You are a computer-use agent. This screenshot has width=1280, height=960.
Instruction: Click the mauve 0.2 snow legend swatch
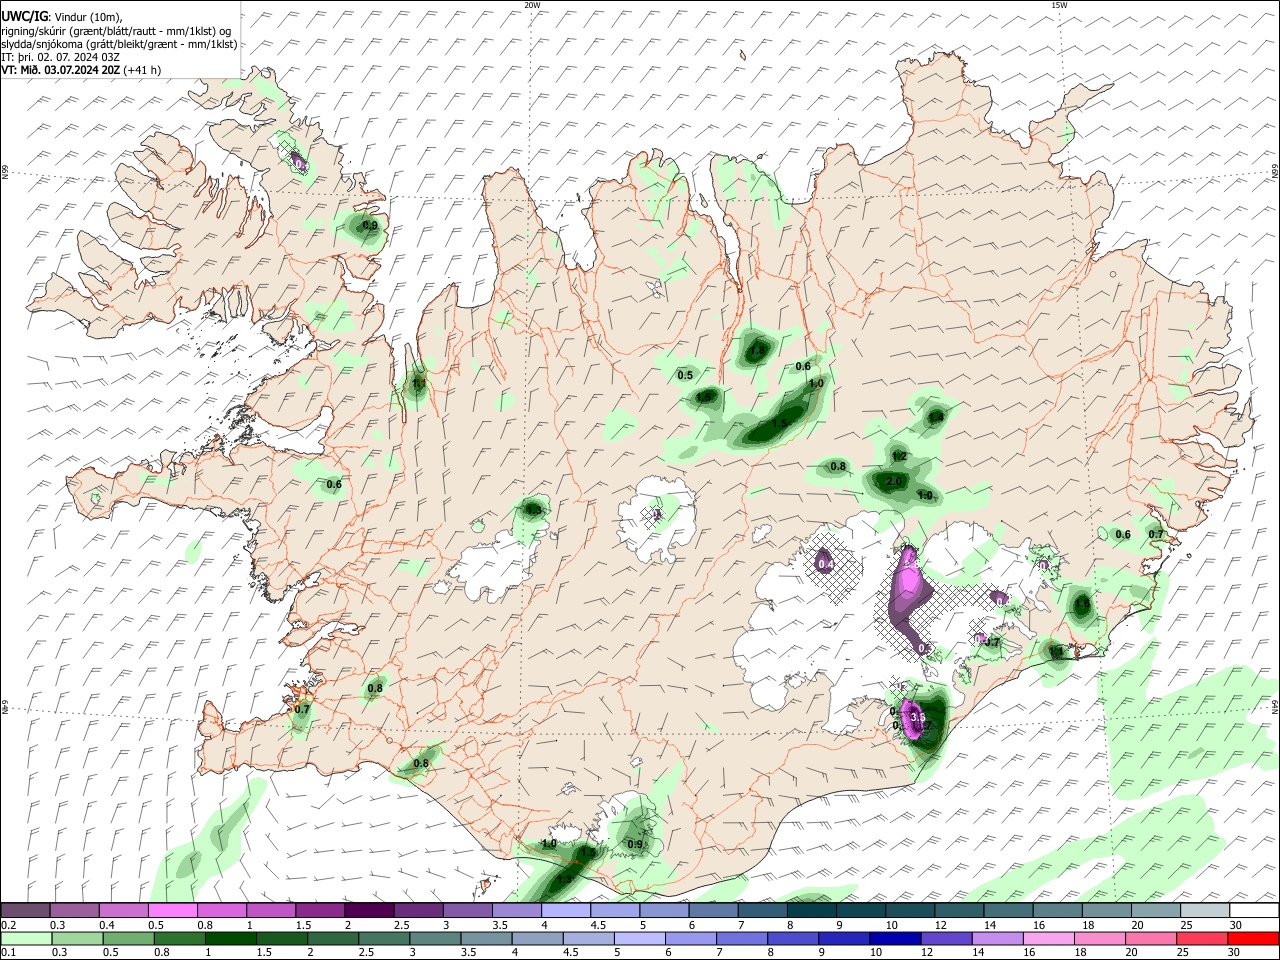[x=26, y=911]
